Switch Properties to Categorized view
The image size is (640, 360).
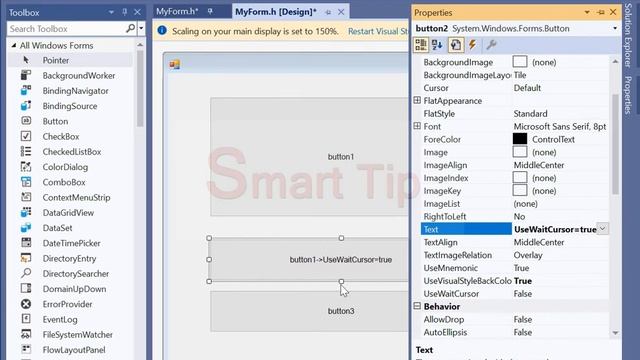[x=421, y=45]
